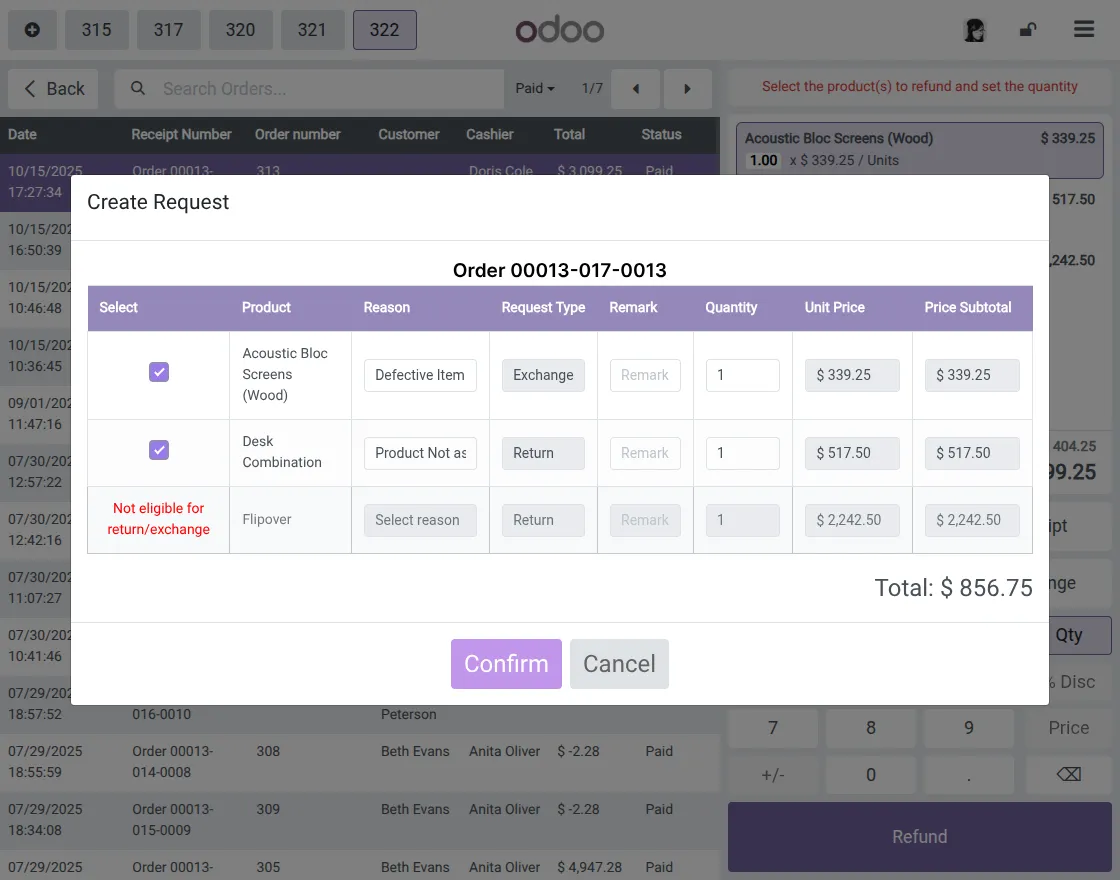Click the Request Type column header

click(x=543, y=308)
